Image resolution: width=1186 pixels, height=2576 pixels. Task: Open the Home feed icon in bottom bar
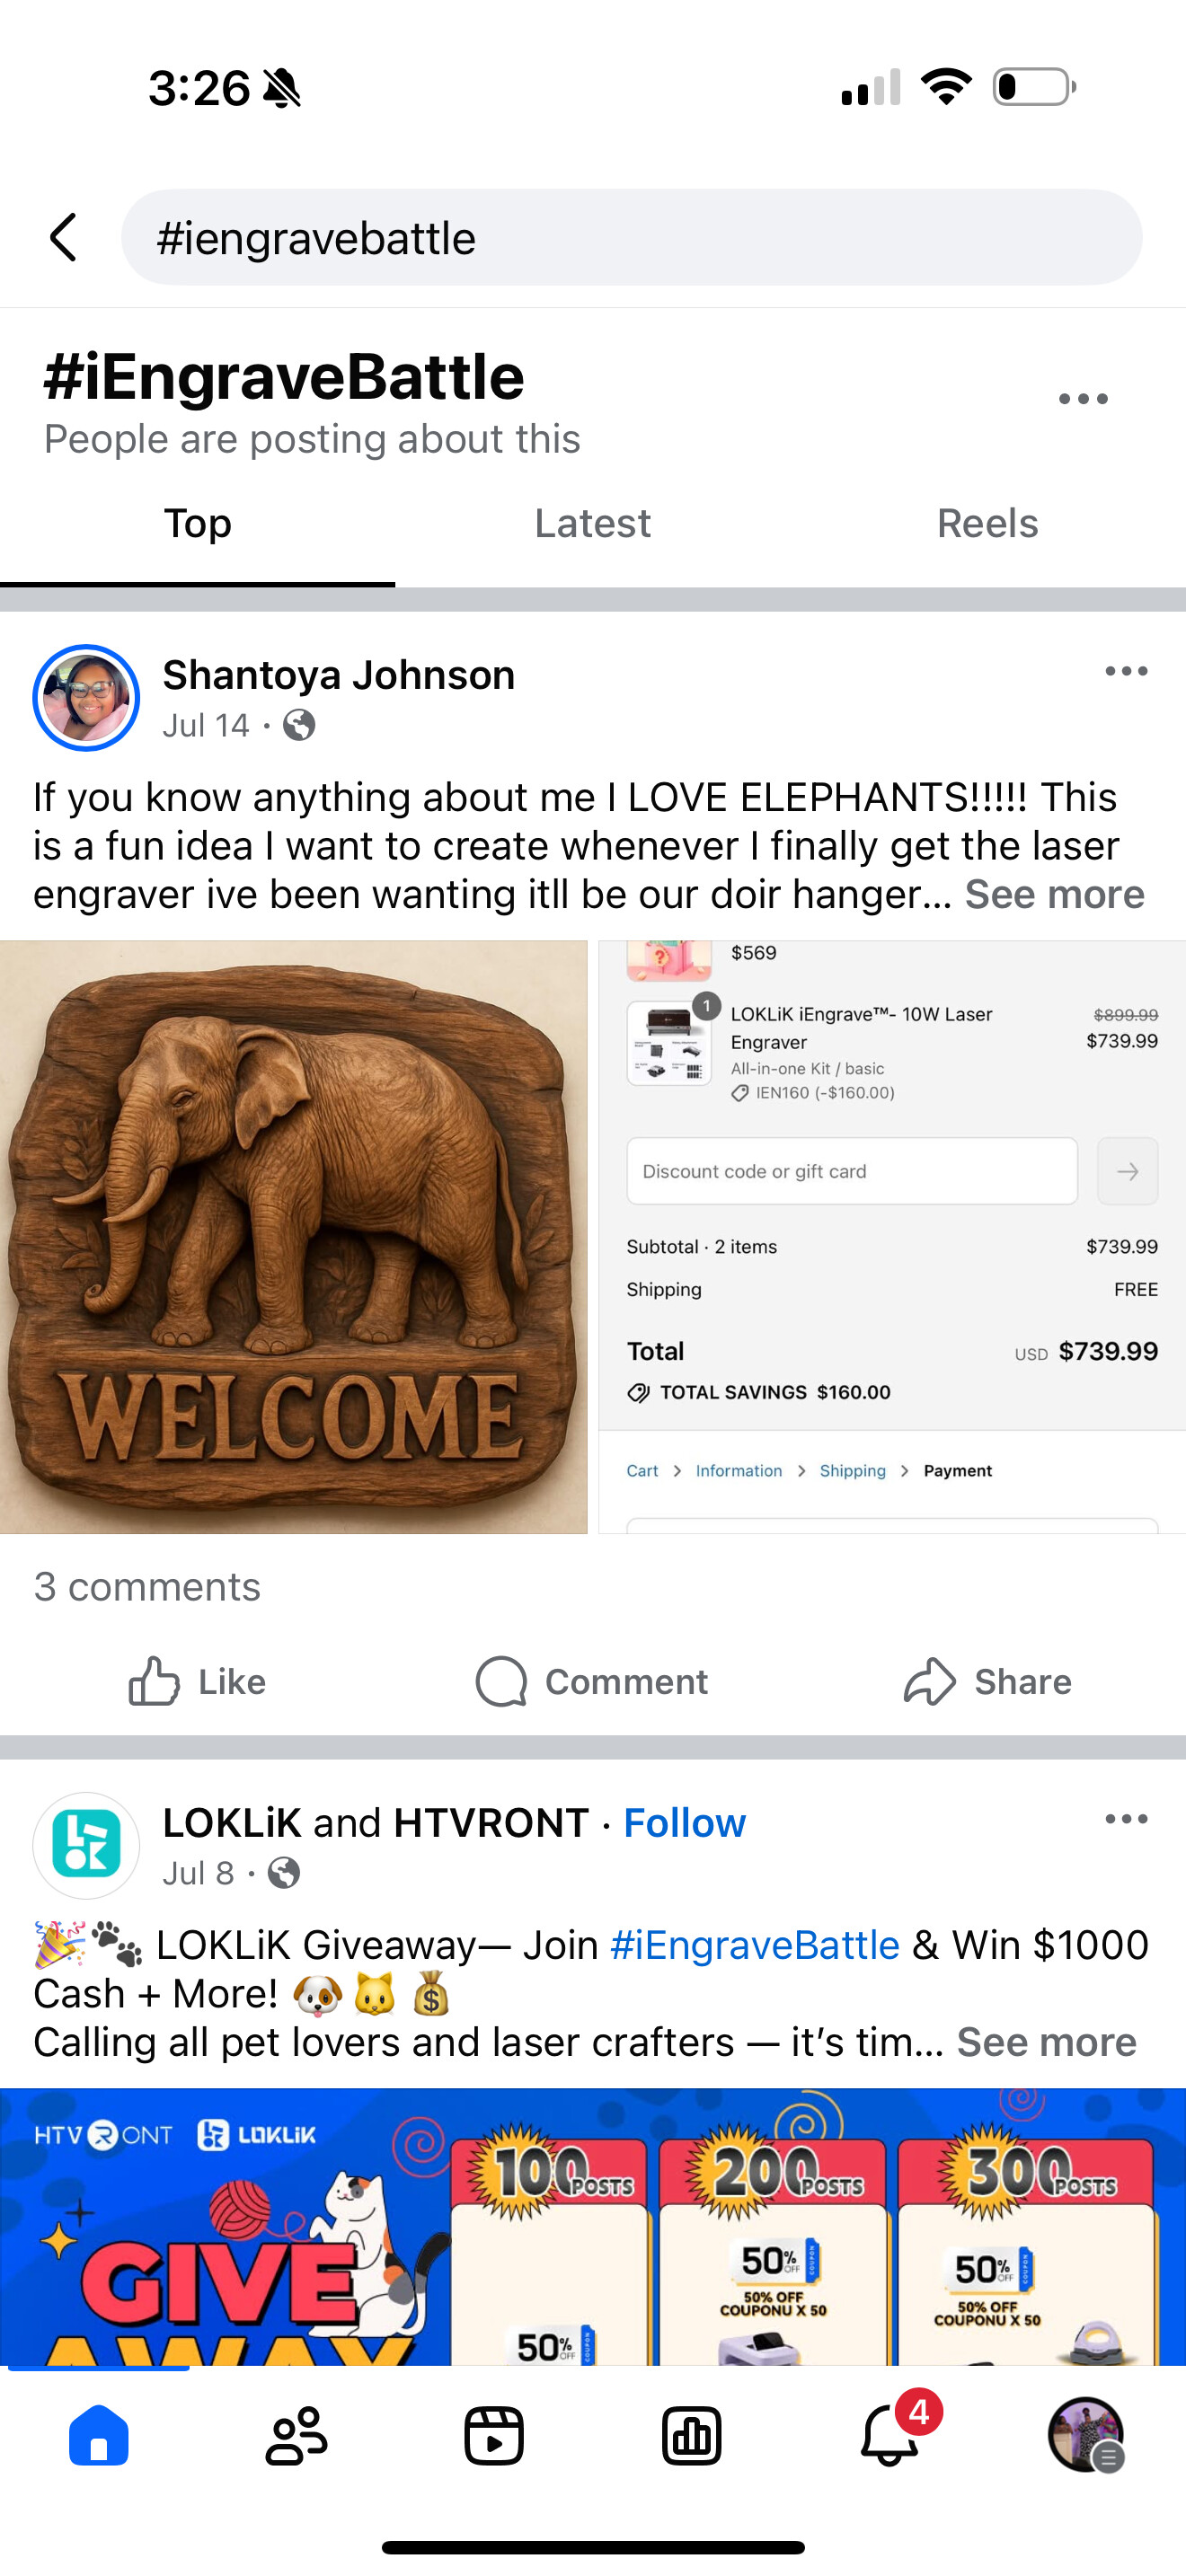tap(98, 2436)
